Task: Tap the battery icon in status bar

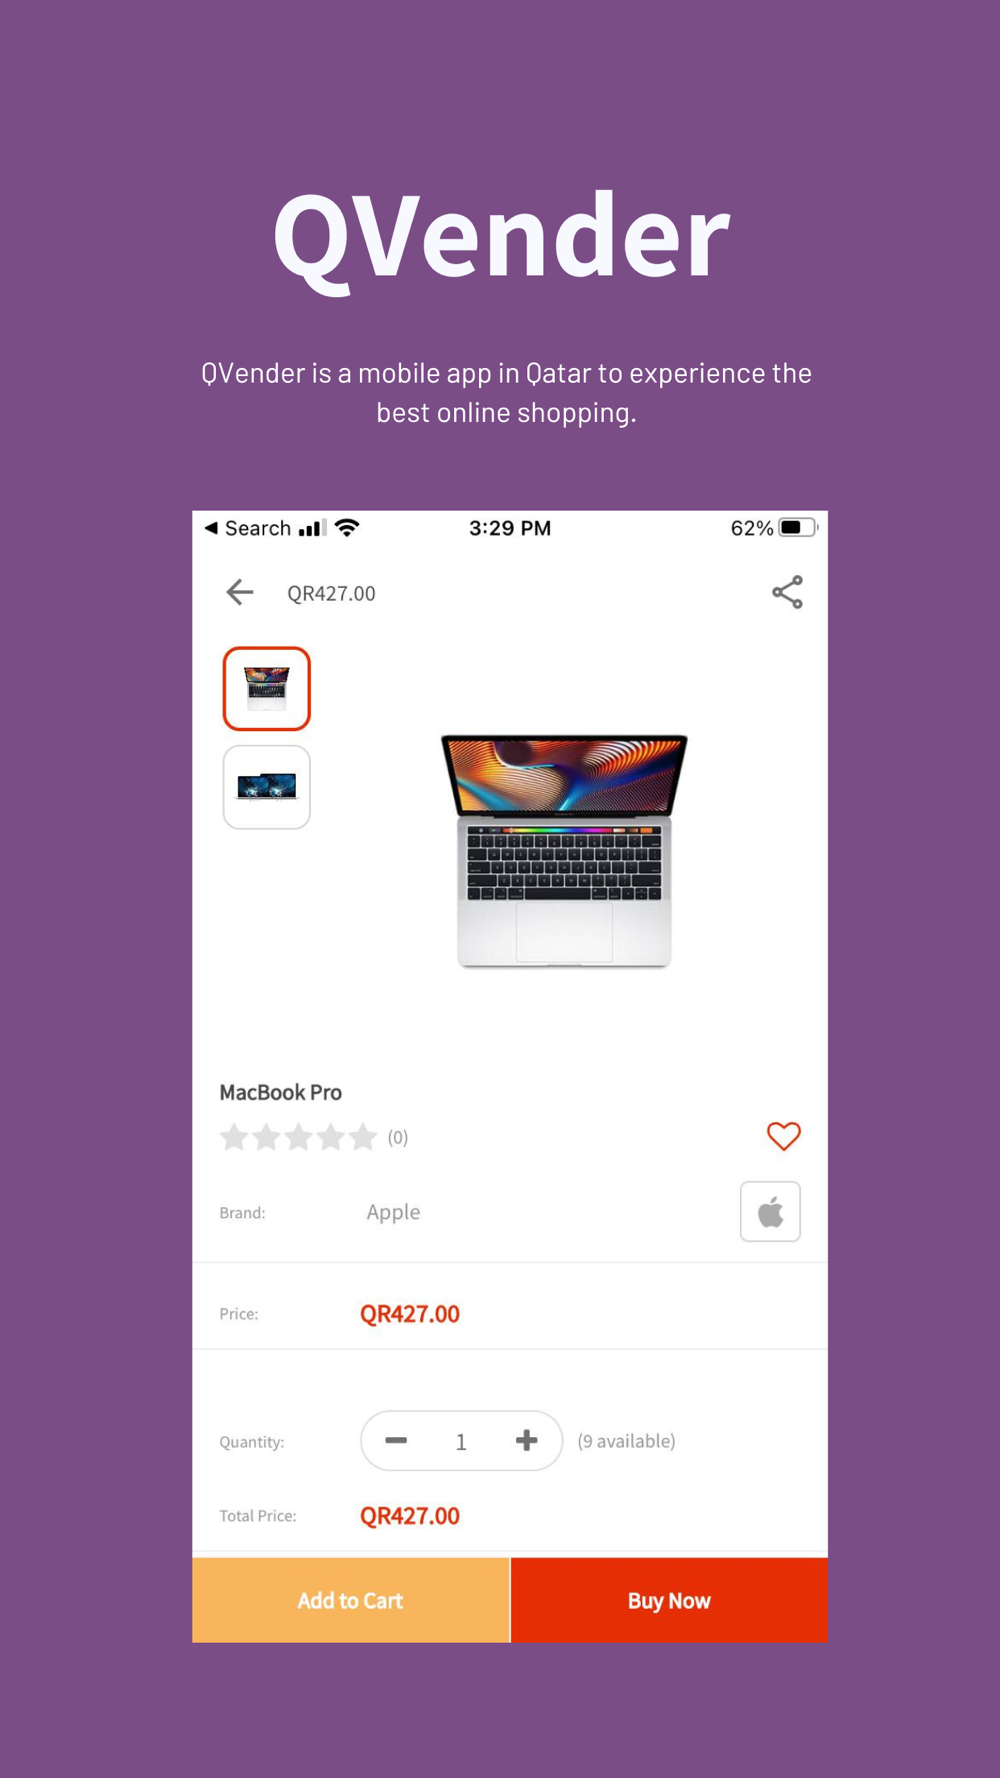Action: tap(798, 527)
